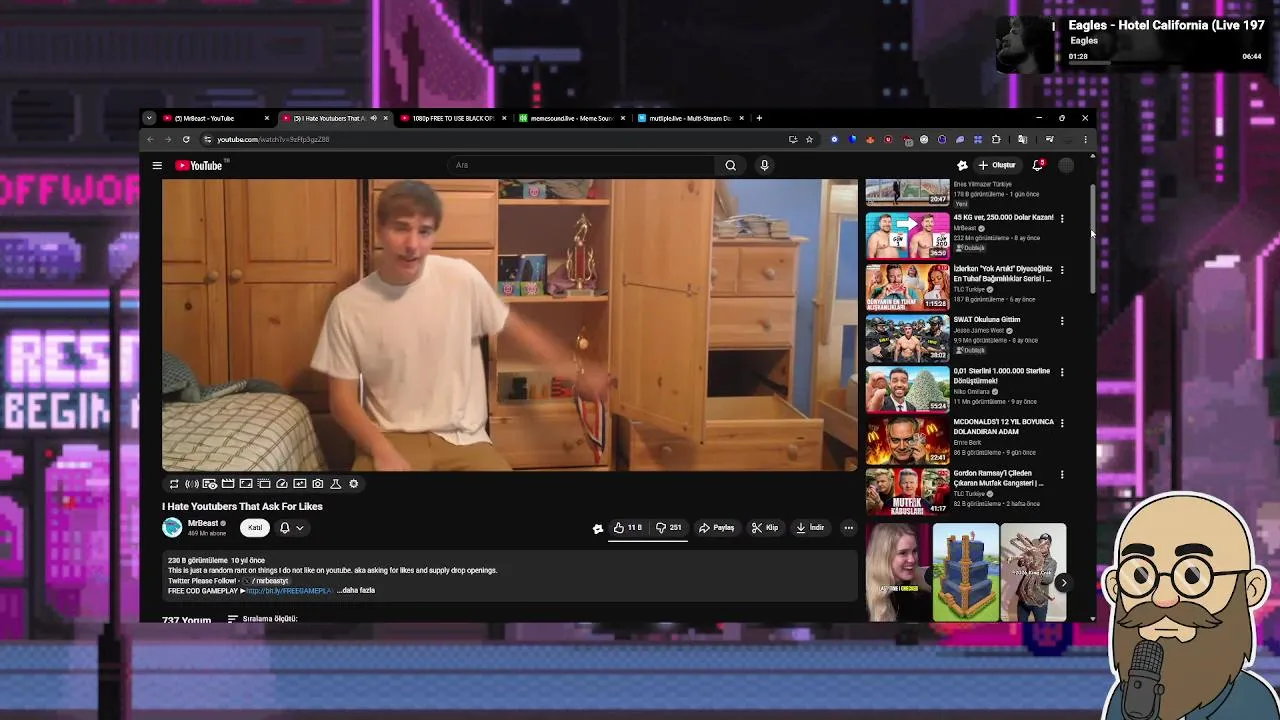Open MrBeast channel avatar
This screenshot has height=720, width=1280.
(172, 527)
